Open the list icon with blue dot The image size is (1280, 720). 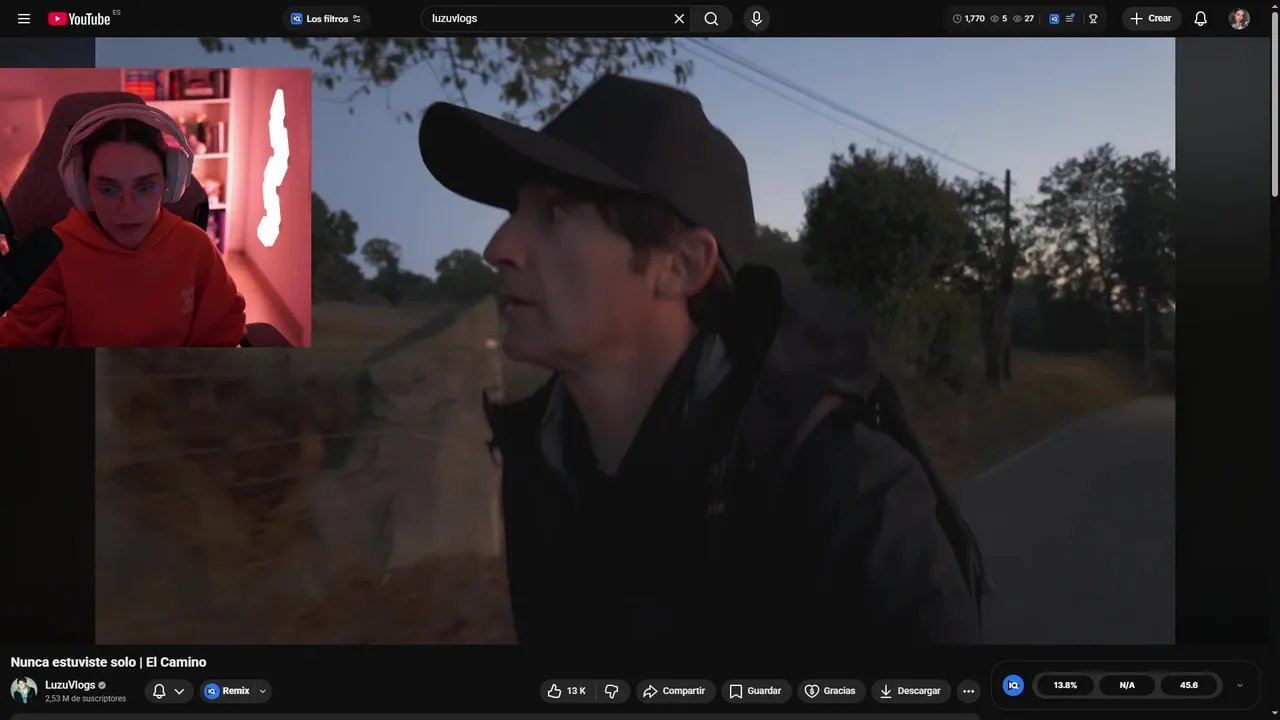point(1071,19)
